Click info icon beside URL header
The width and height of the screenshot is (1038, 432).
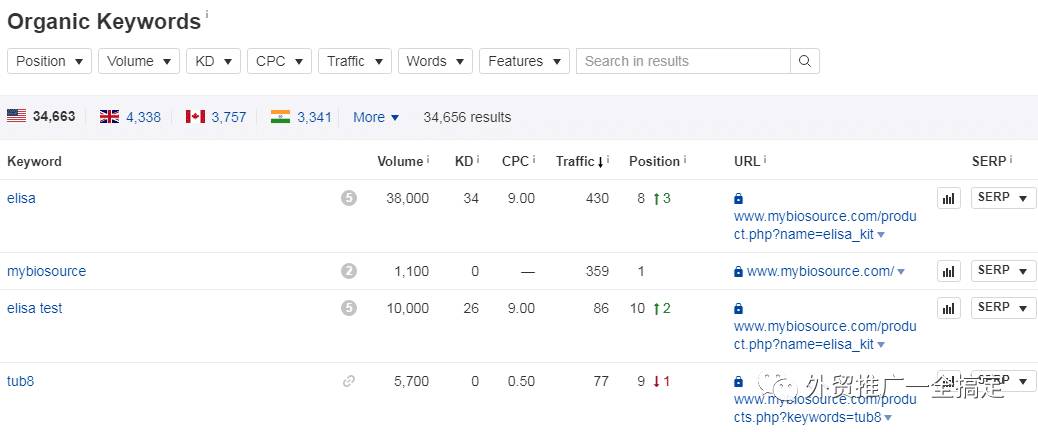coord(765,159)
